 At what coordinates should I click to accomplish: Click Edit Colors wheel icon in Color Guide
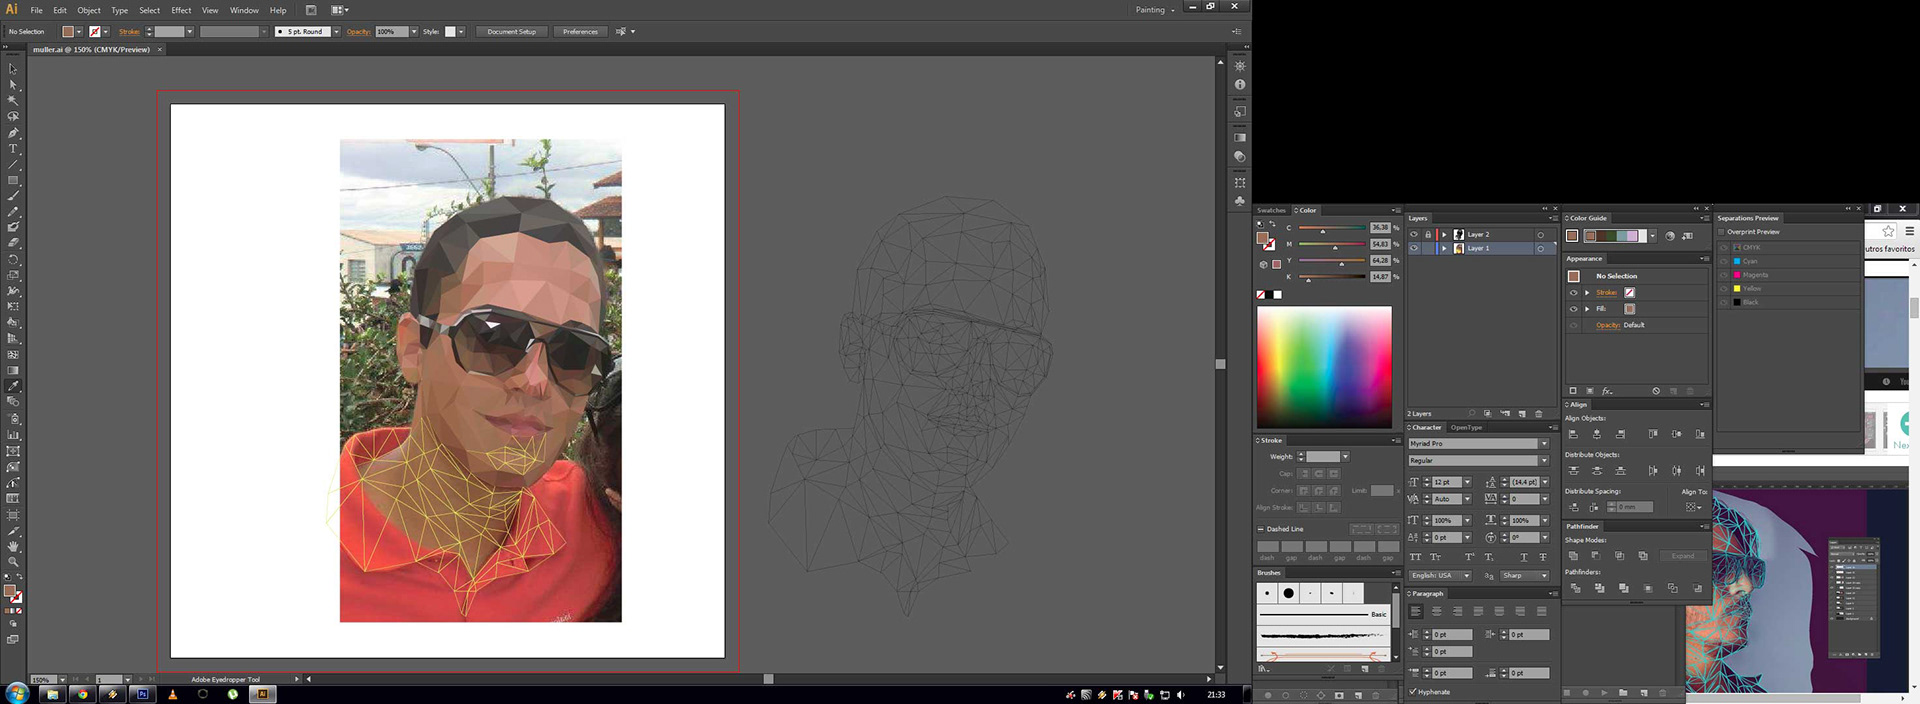[x=1670, y=236]
